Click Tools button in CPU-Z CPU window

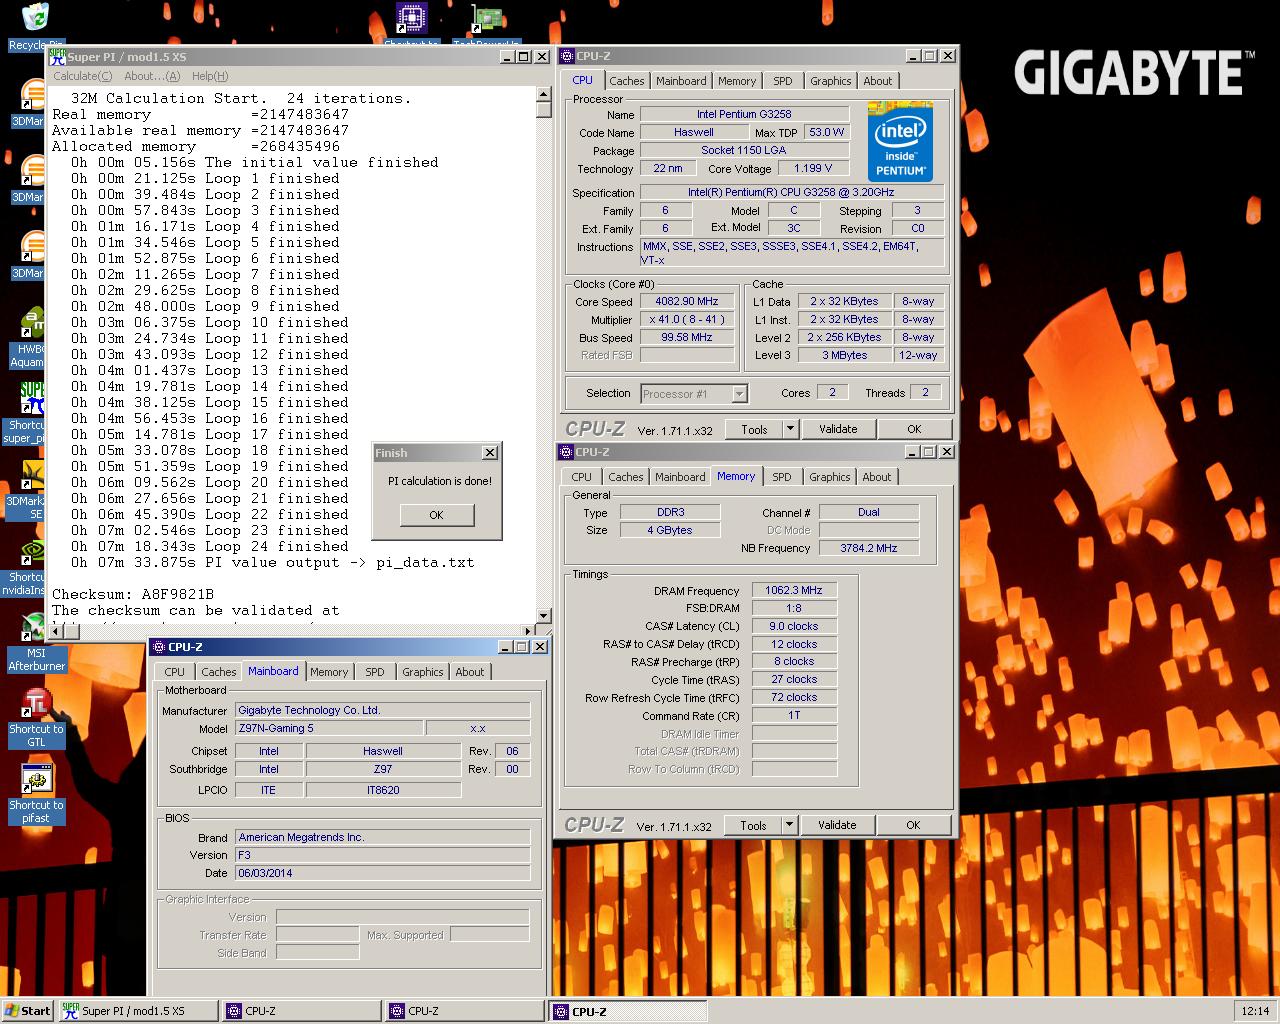tap(754, 429)
